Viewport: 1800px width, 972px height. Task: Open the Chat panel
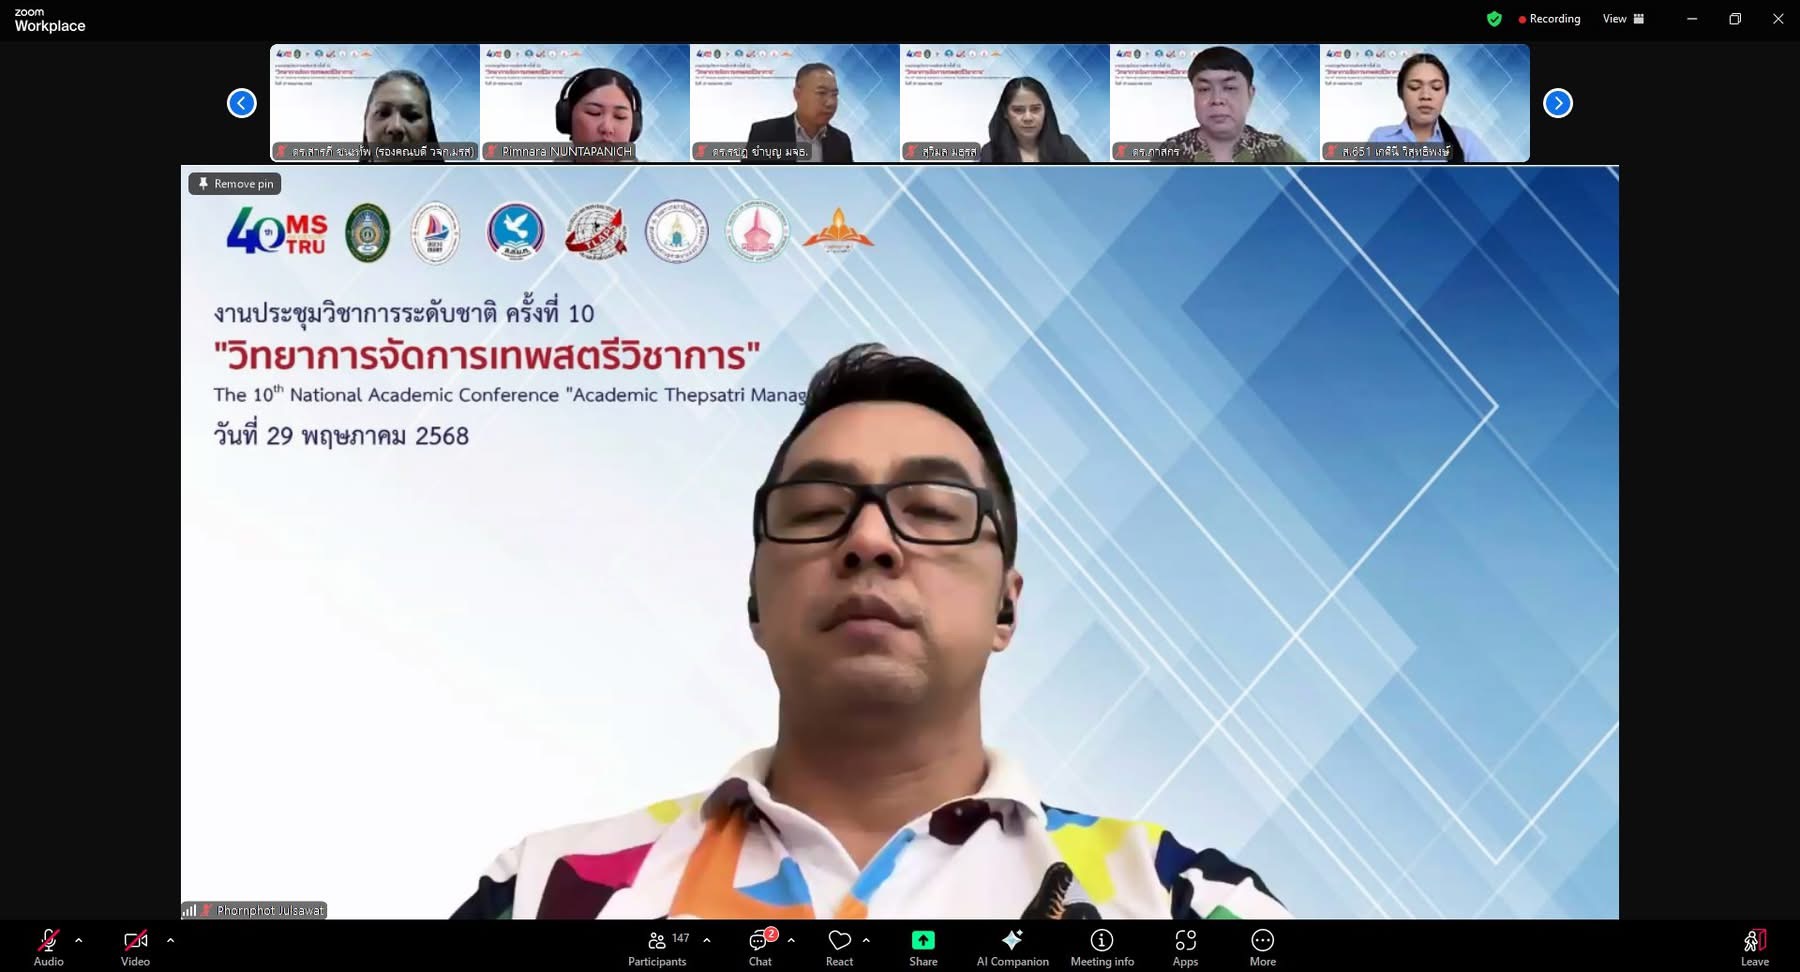click(x=760, y=947)
